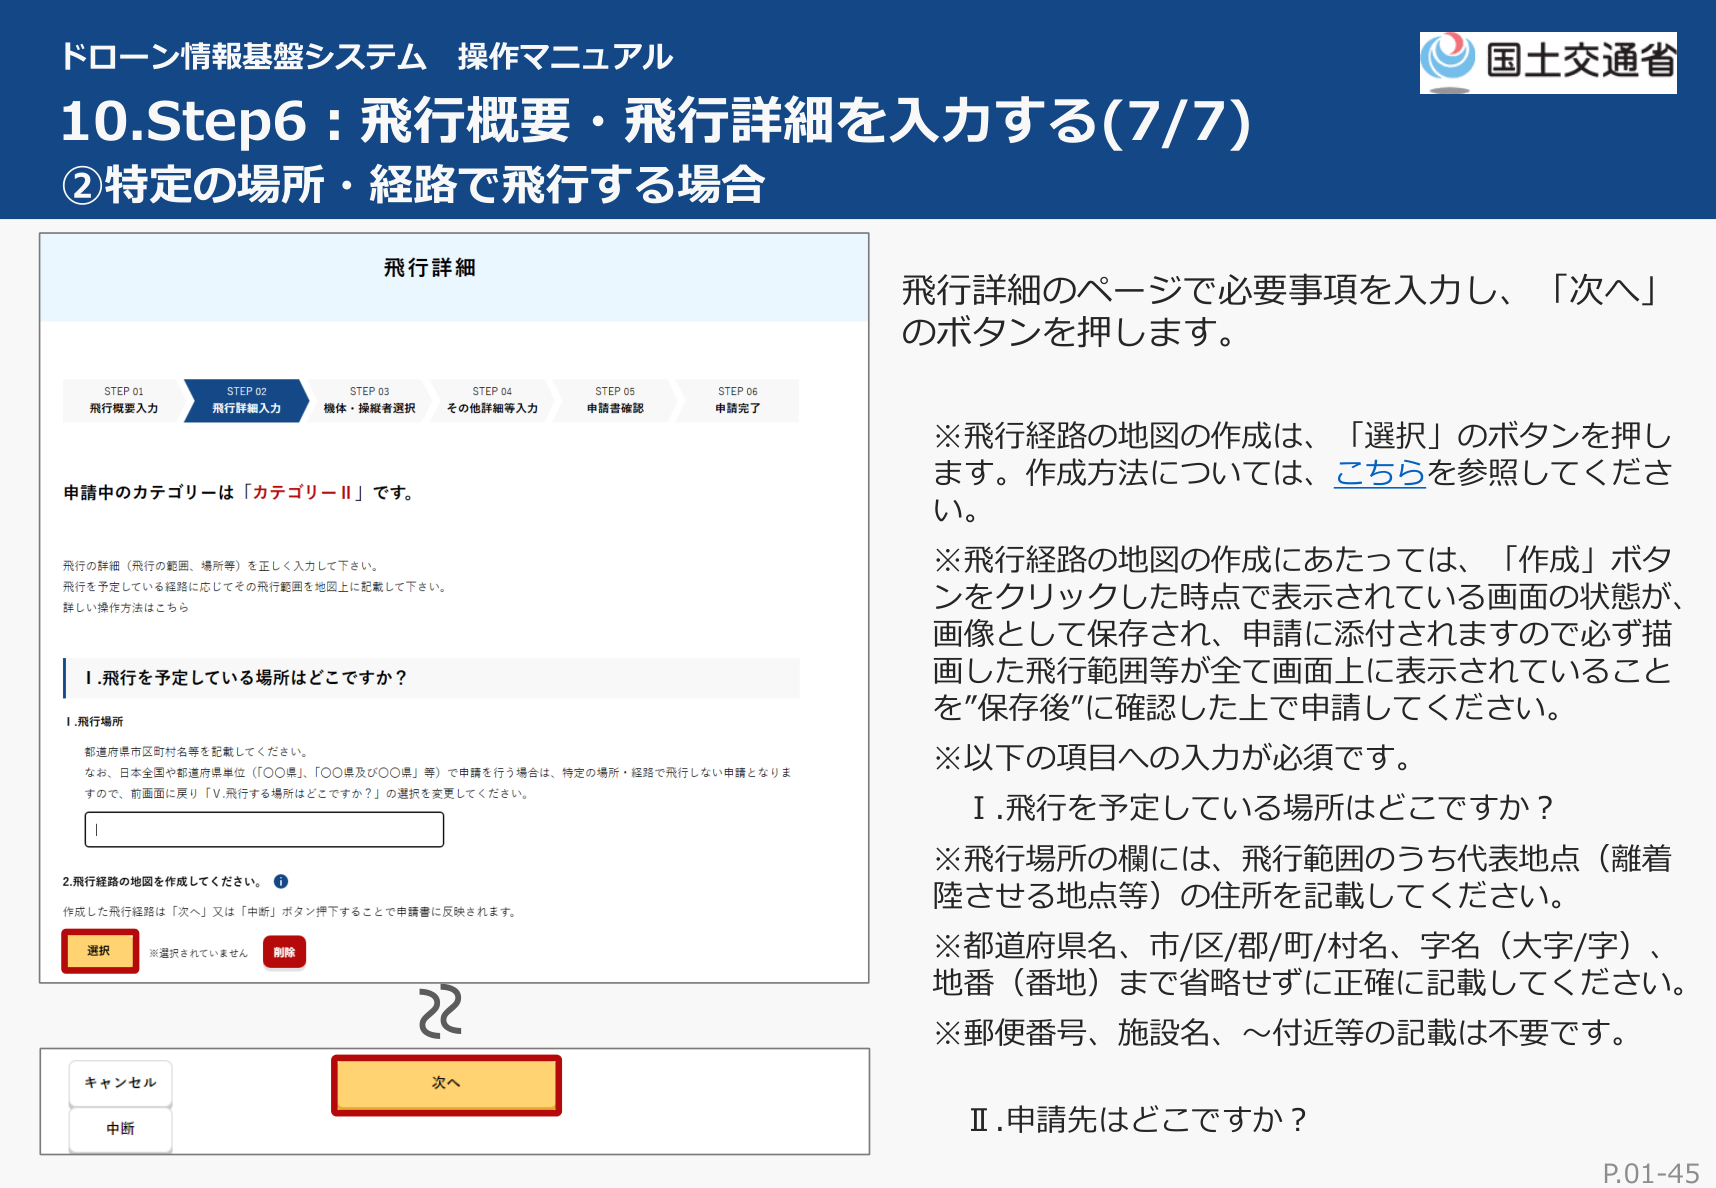Open the こちら link in the notes
Screen dimensions: 1716x1188
[1379, 472]
